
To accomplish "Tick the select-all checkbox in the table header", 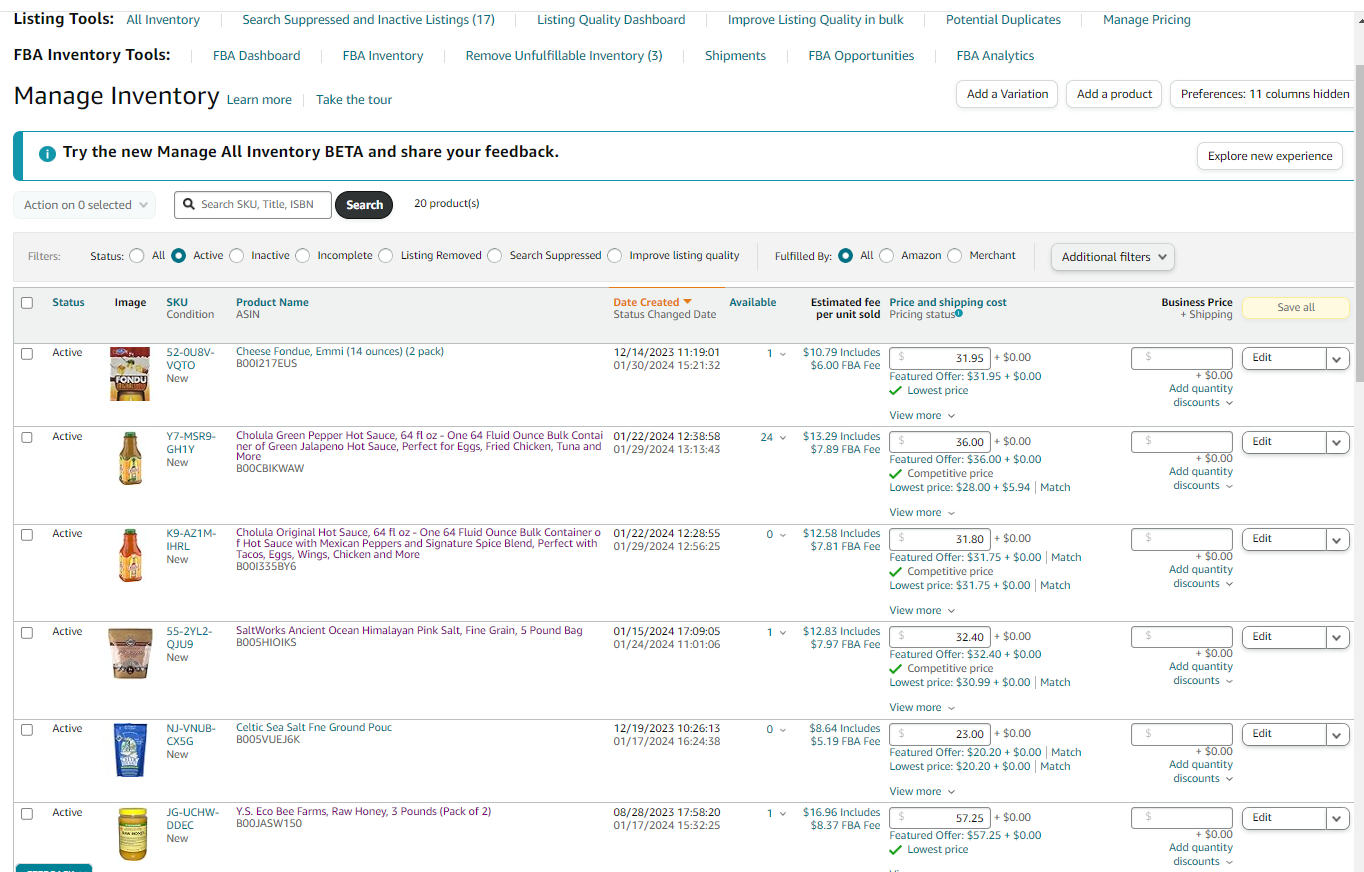I will click(27, 303).
